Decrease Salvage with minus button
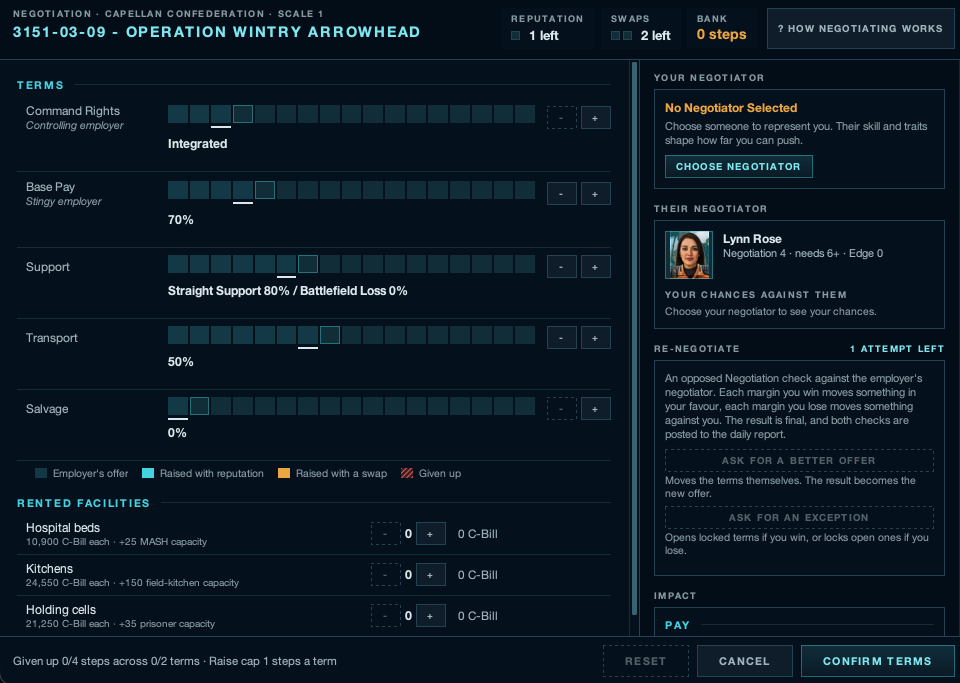The image size is (960, 683). click(561, 409)
